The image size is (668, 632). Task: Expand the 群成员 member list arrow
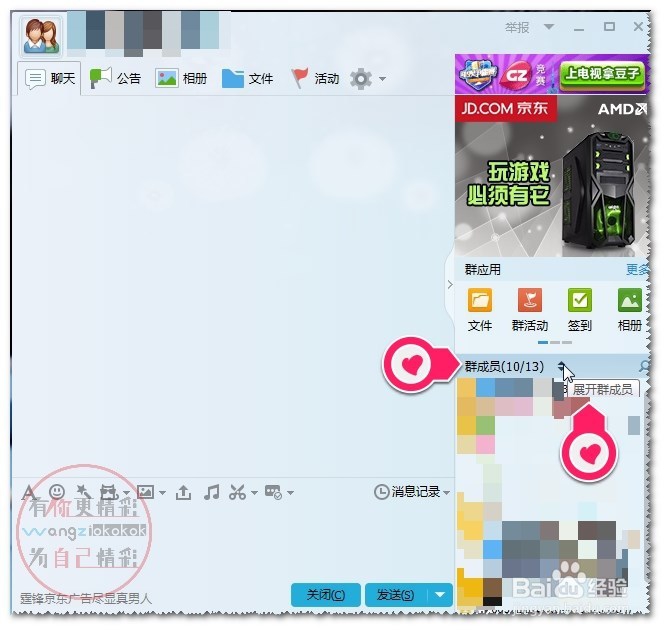pos(561,366)
